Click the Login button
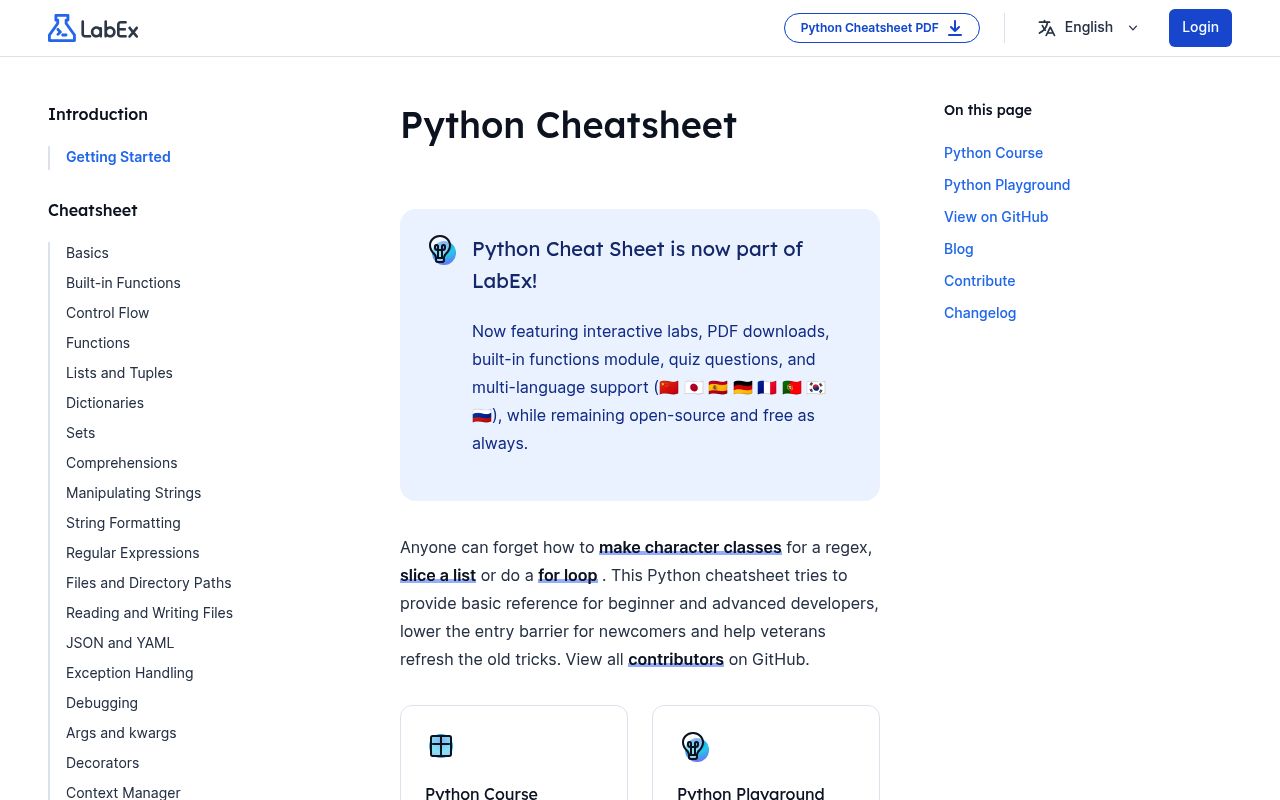 [x=1200, y=27]
